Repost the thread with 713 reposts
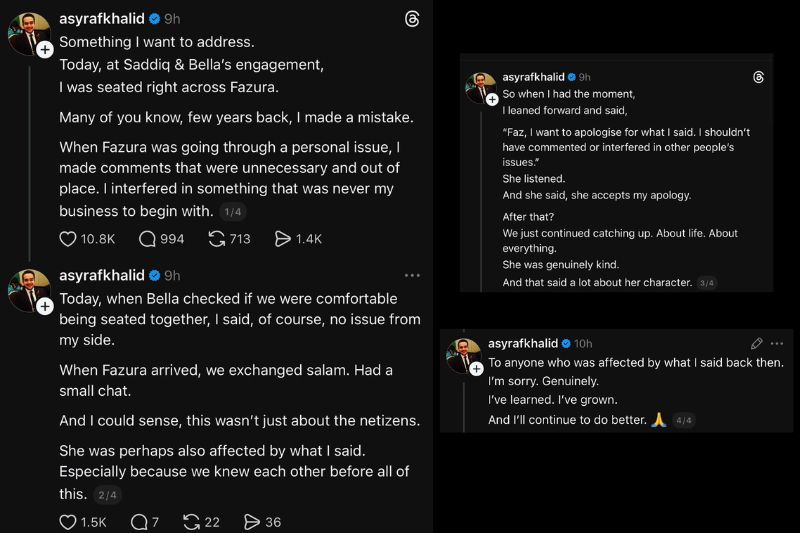 coord(215,239)
